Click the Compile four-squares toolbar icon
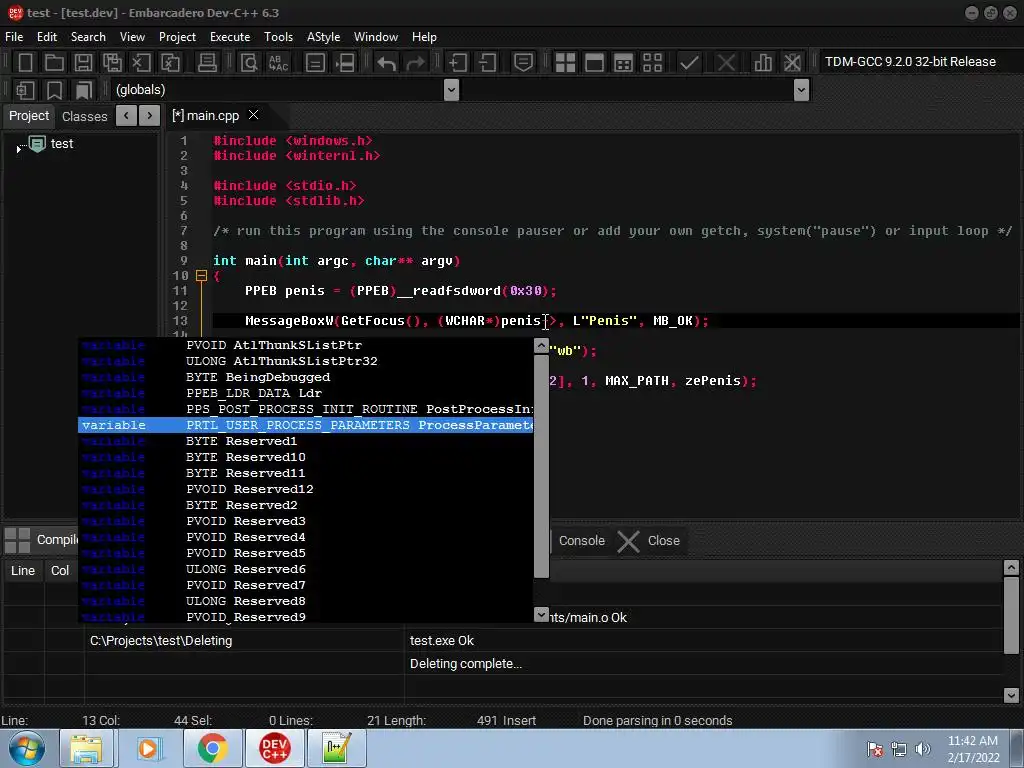This screenshot has height=768, width=1024. (x=566, y=63)
